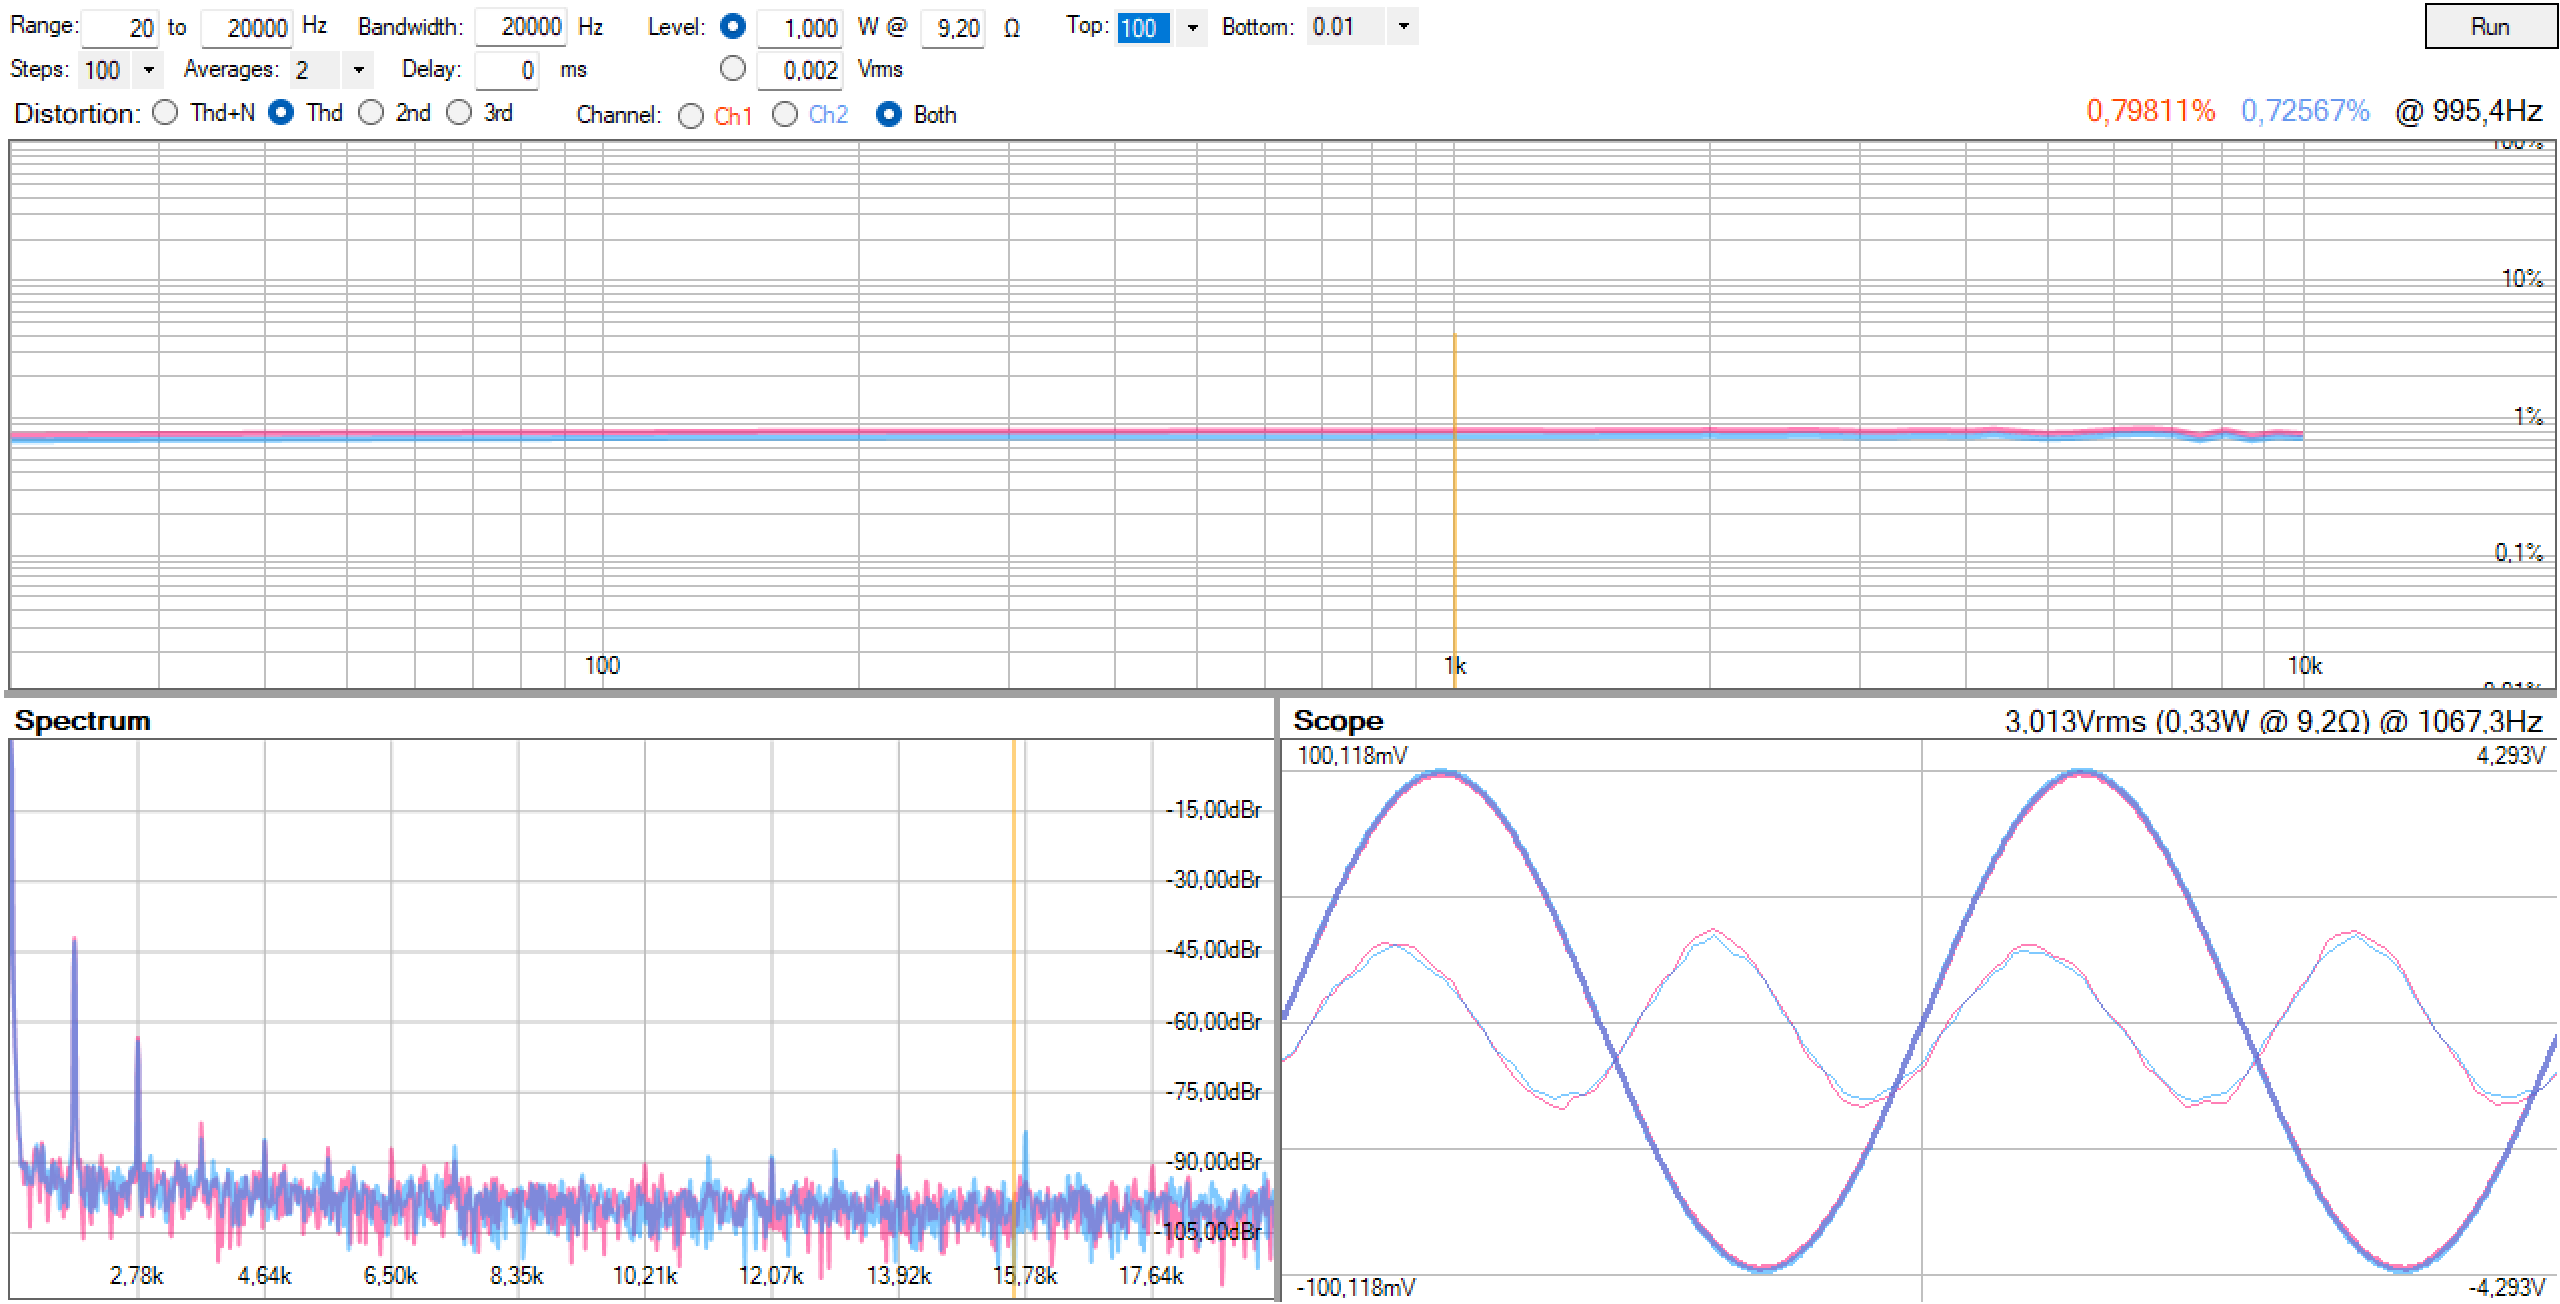Select Ch2 channel radio button

[785, 115]
